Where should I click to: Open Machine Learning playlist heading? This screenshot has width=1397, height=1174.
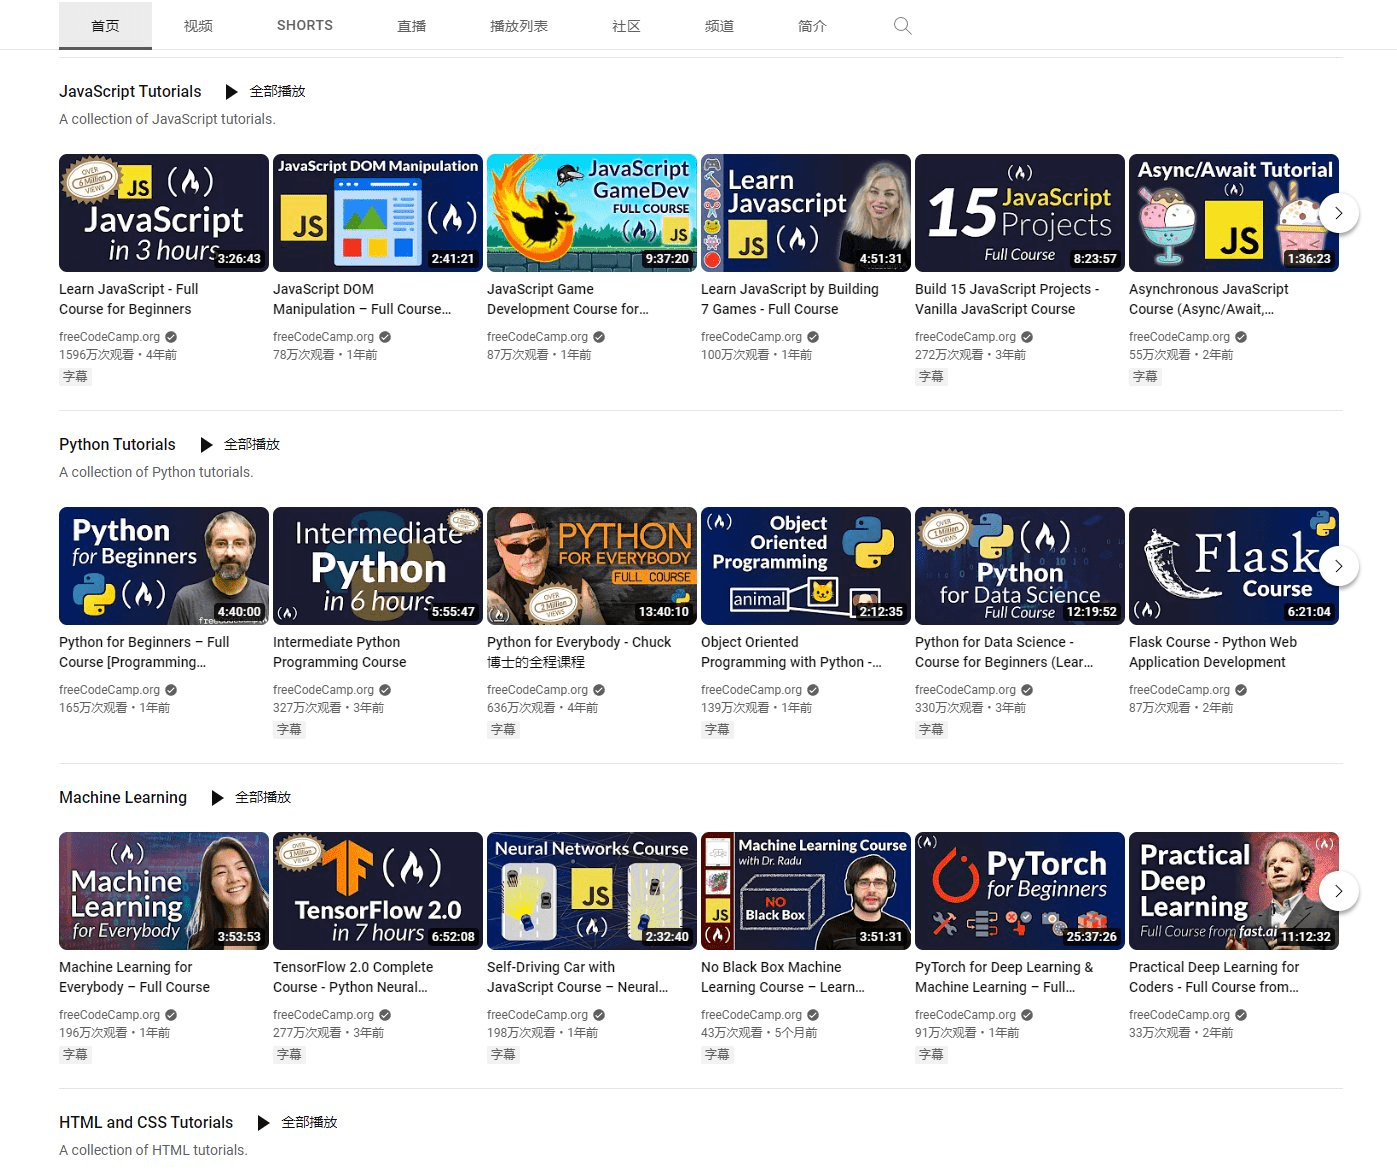pyautogui.click(x=123, y=798)
